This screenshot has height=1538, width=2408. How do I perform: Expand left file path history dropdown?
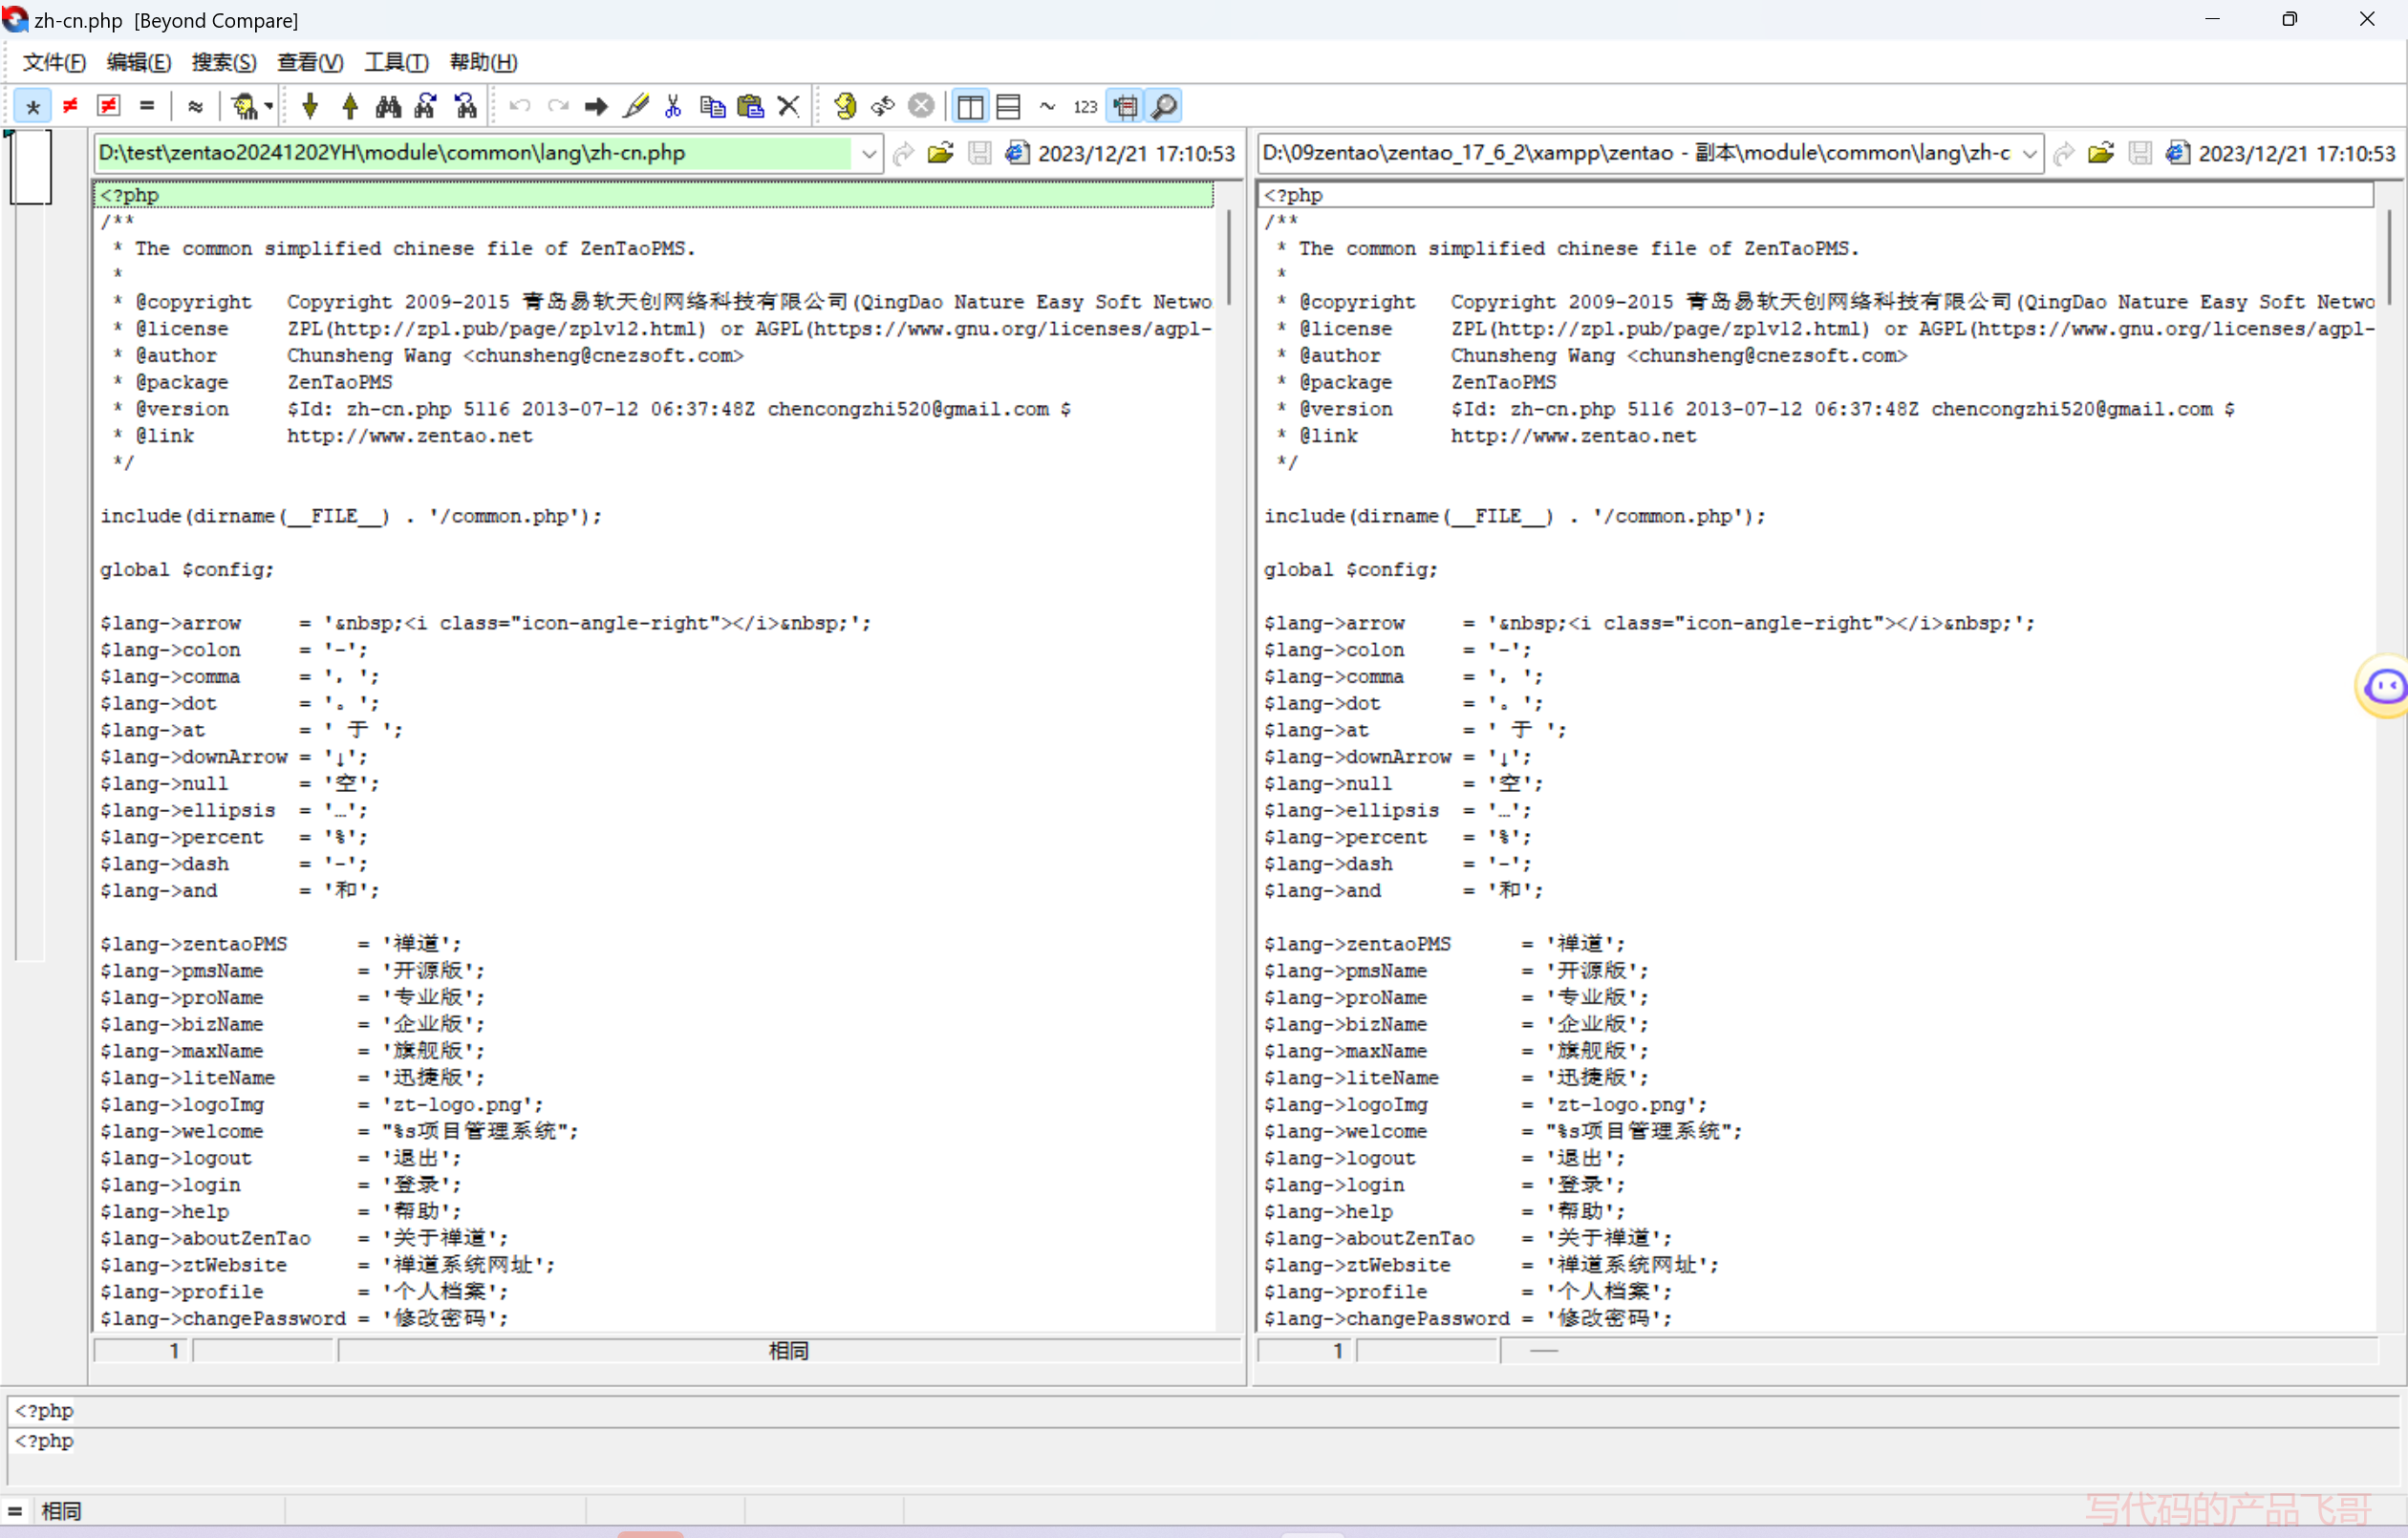(868, 154)
